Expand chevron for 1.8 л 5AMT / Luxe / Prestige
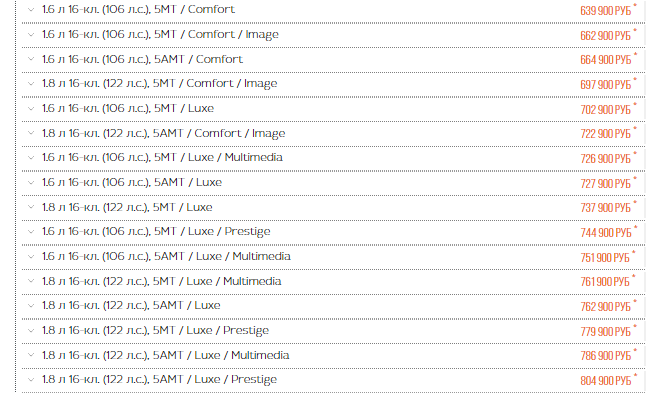 pos(31,380)
